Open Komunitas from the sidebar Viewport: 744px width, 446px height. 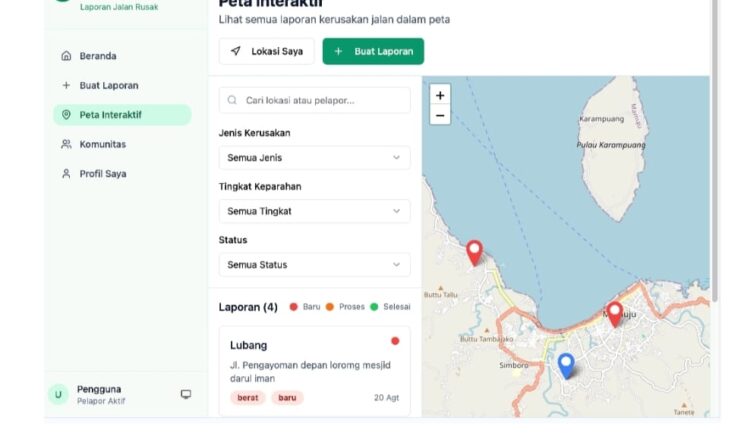coord(102,144)
